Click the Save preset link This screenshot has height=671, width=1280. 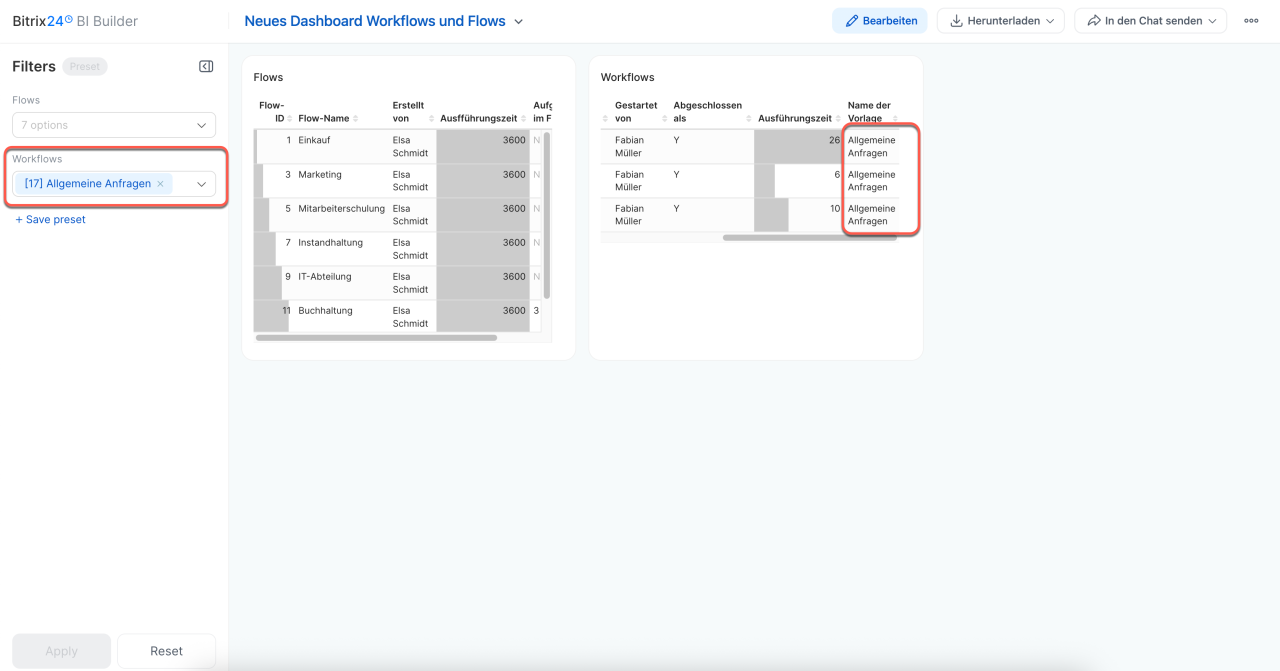tap(51, 220)
